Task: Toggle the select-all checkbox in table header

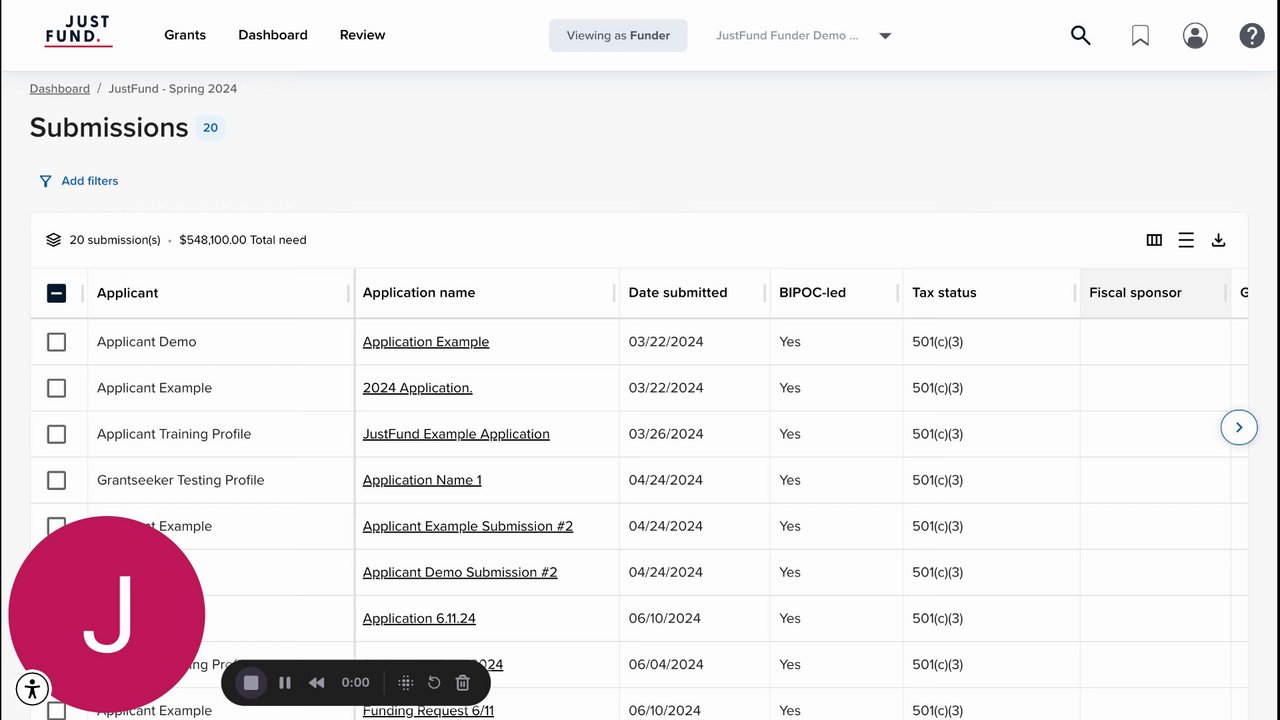Action: click(57, 293)
